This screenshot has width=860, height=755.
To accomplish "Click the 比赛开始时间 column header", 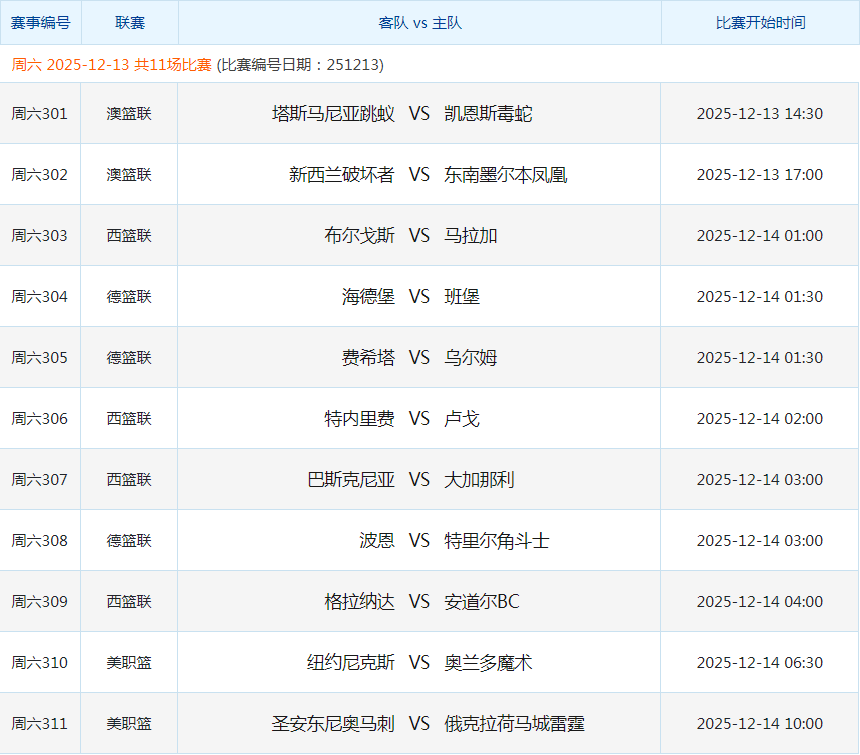I will click(760, 22).
